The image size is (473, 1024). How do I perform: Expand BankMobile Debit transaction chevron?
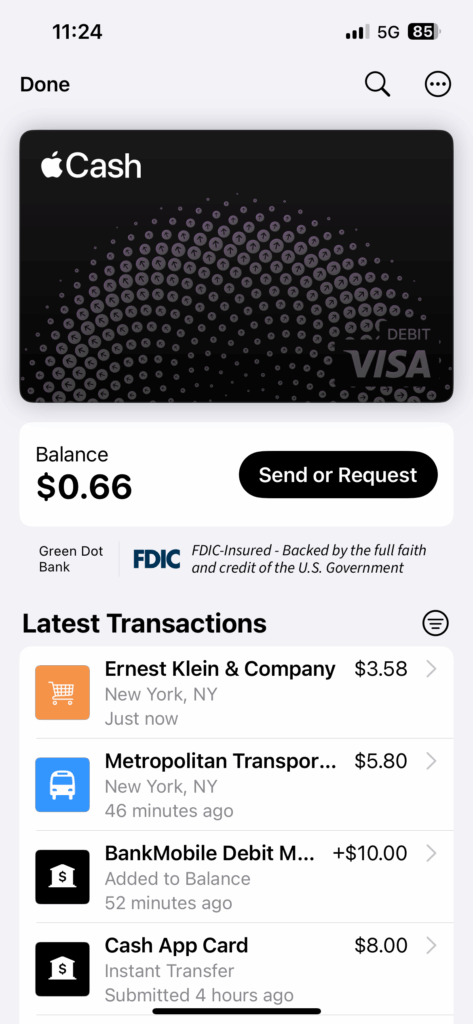click(431, 854)
